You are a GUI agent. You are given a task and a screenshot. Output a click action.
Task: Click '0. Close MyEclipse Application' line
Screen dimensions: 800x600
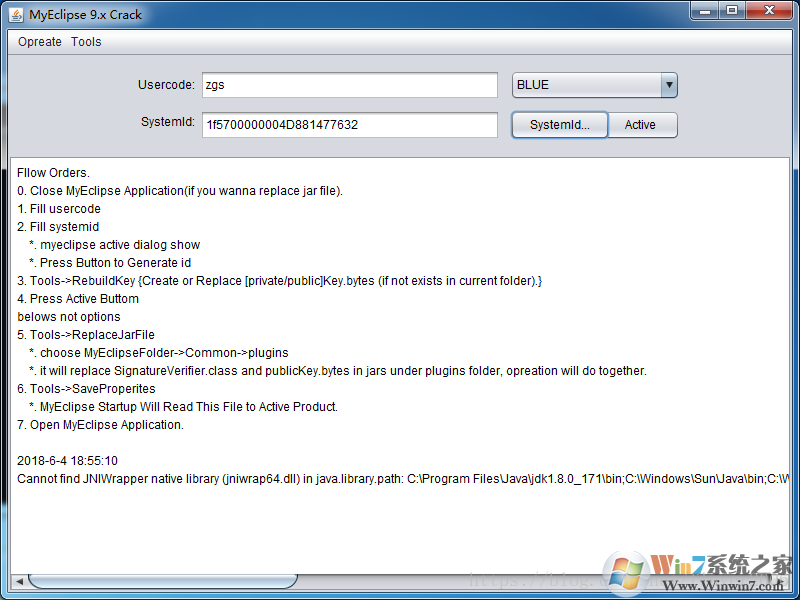click(180, 191)
